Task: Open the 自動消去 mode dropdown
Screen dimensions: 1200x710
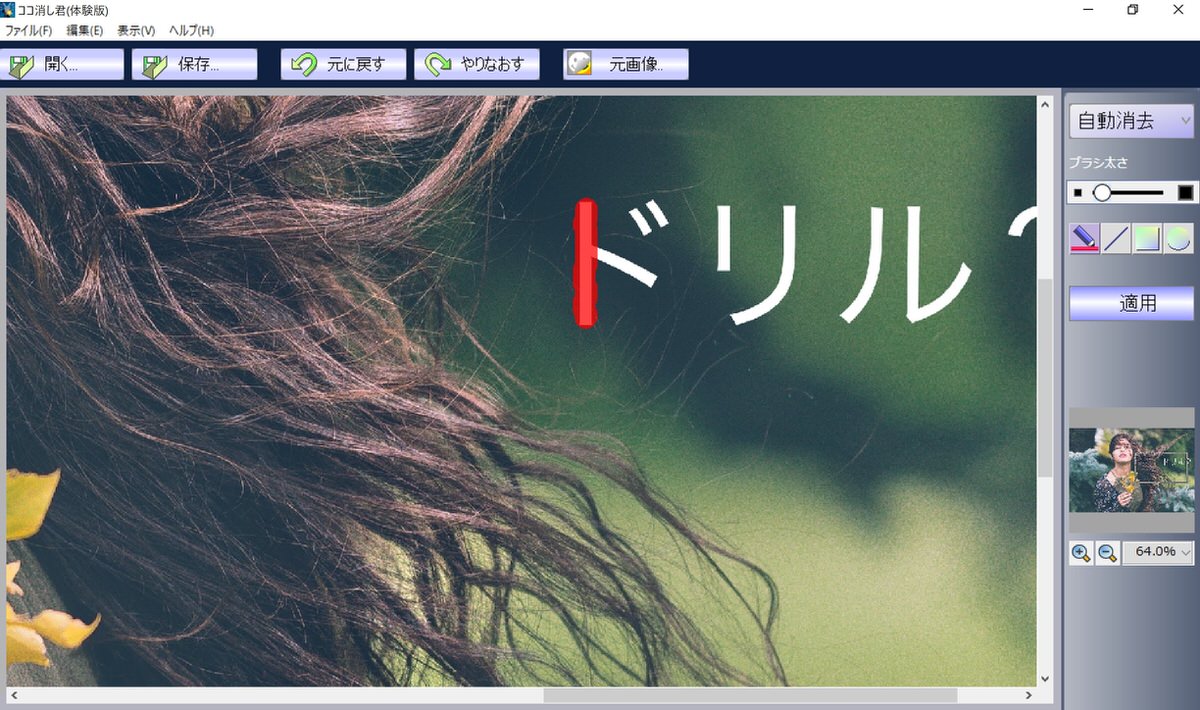Action: pos(1130,120)
